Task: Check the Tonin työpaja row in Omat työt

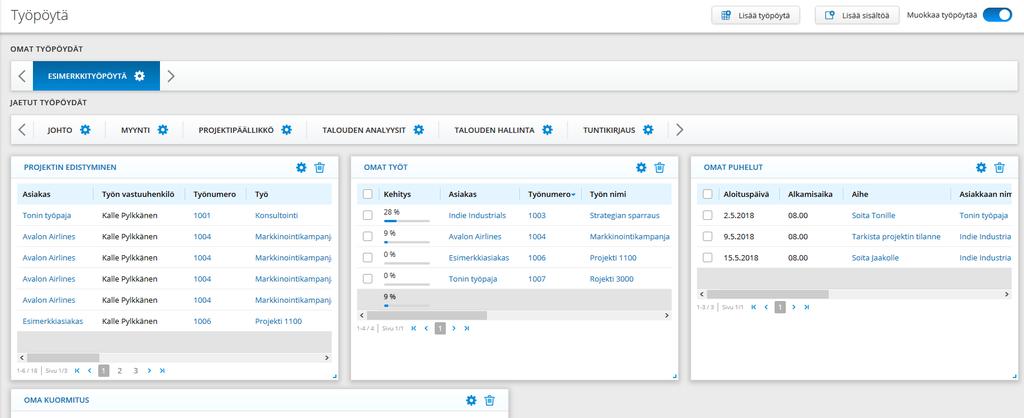Action: coord(368,279)
